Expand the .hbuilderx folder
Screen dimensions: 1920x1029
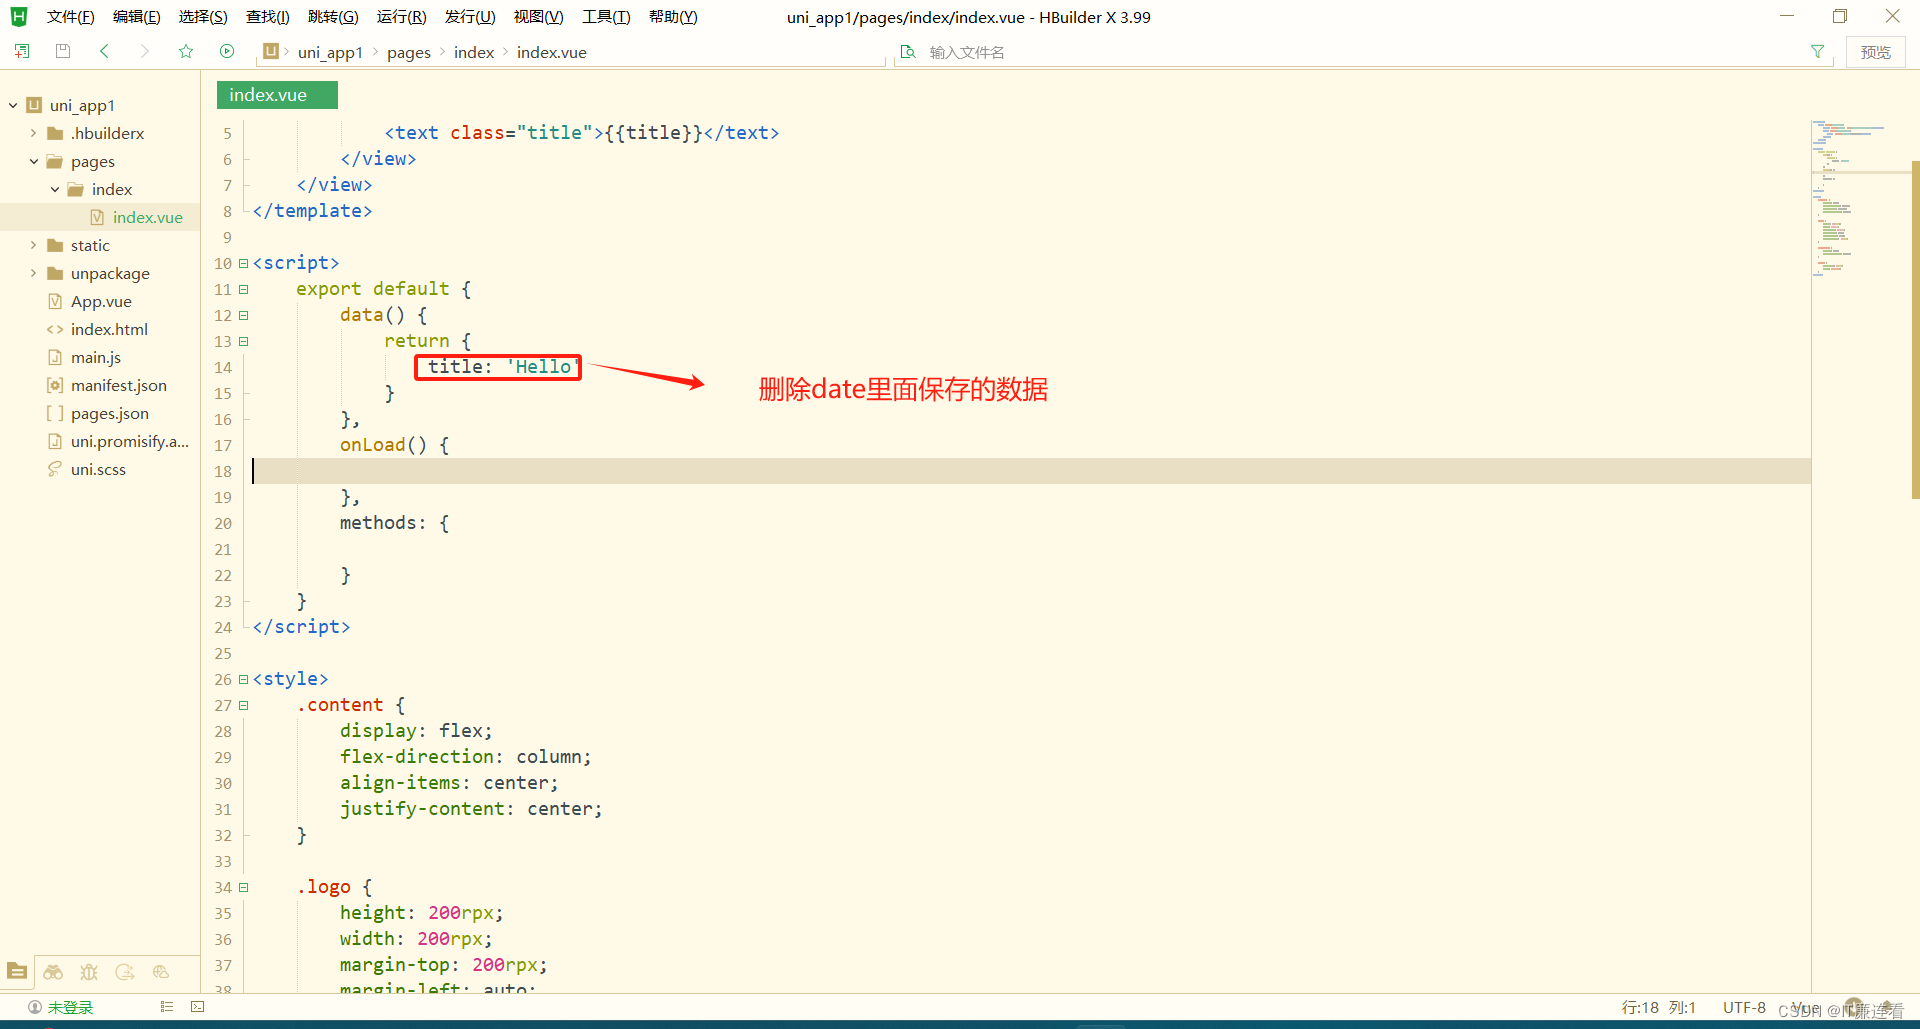pyautogui.click(x=33, y=133)
